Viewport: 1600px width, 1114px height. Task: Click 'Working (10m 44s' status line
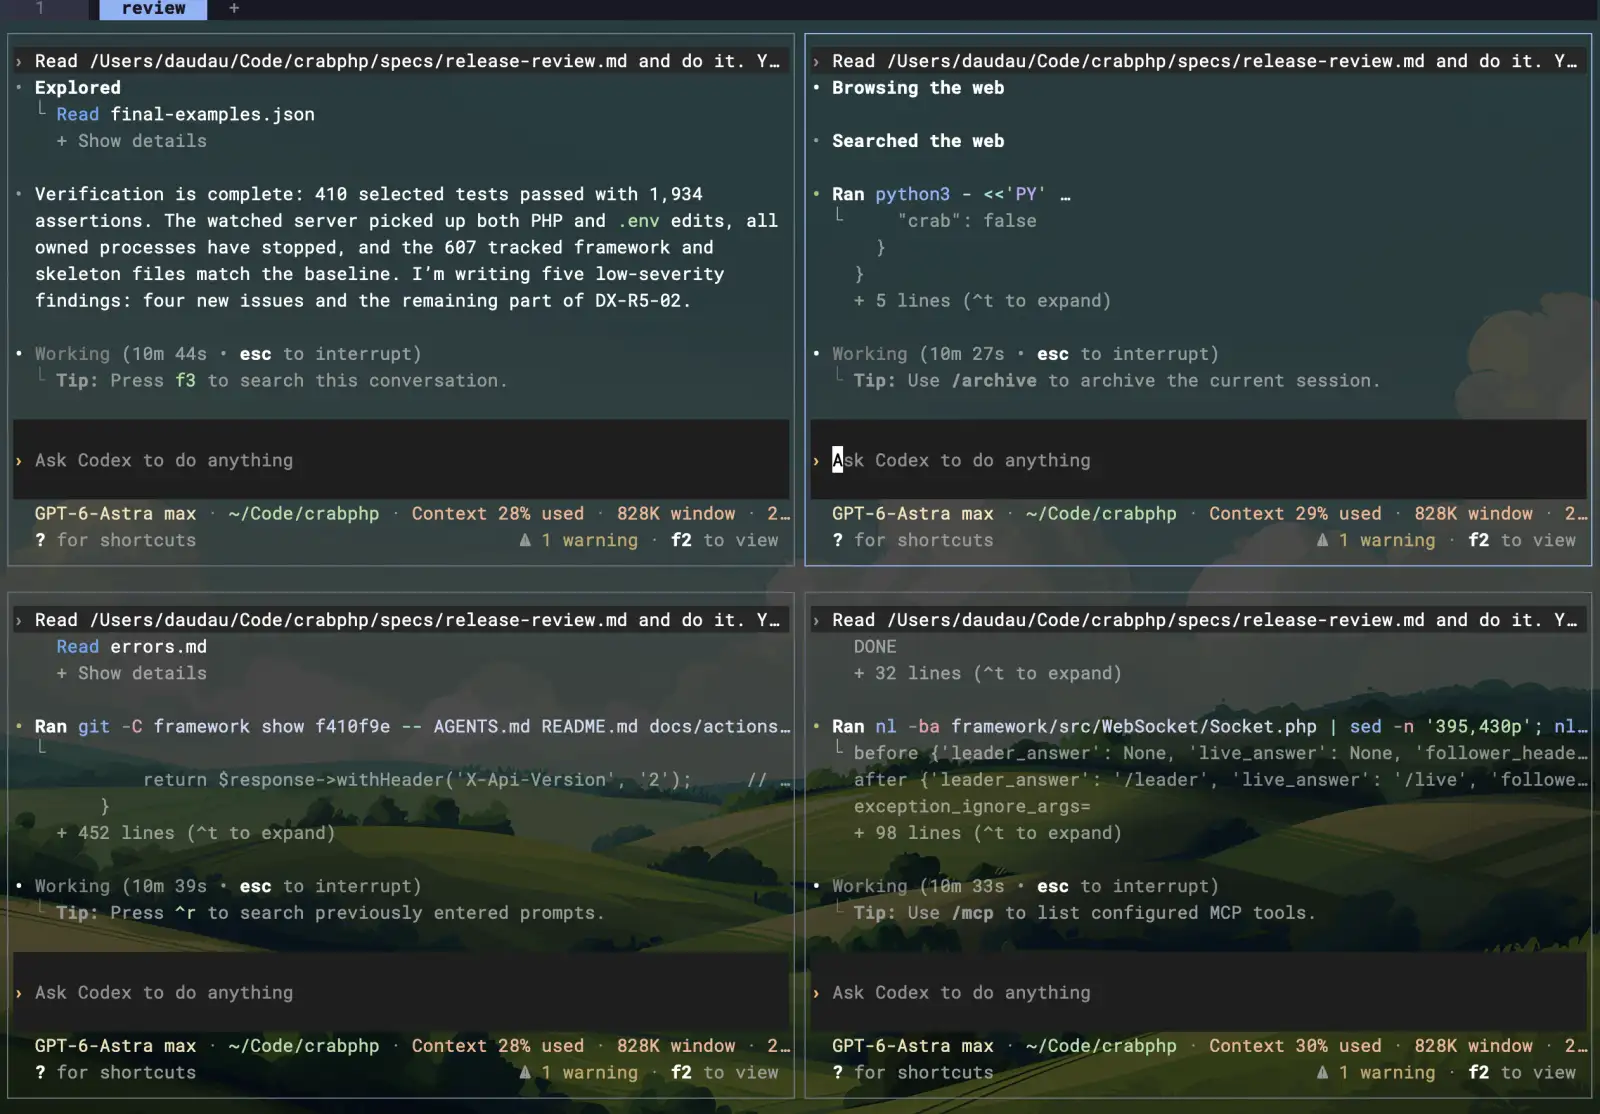228,354
